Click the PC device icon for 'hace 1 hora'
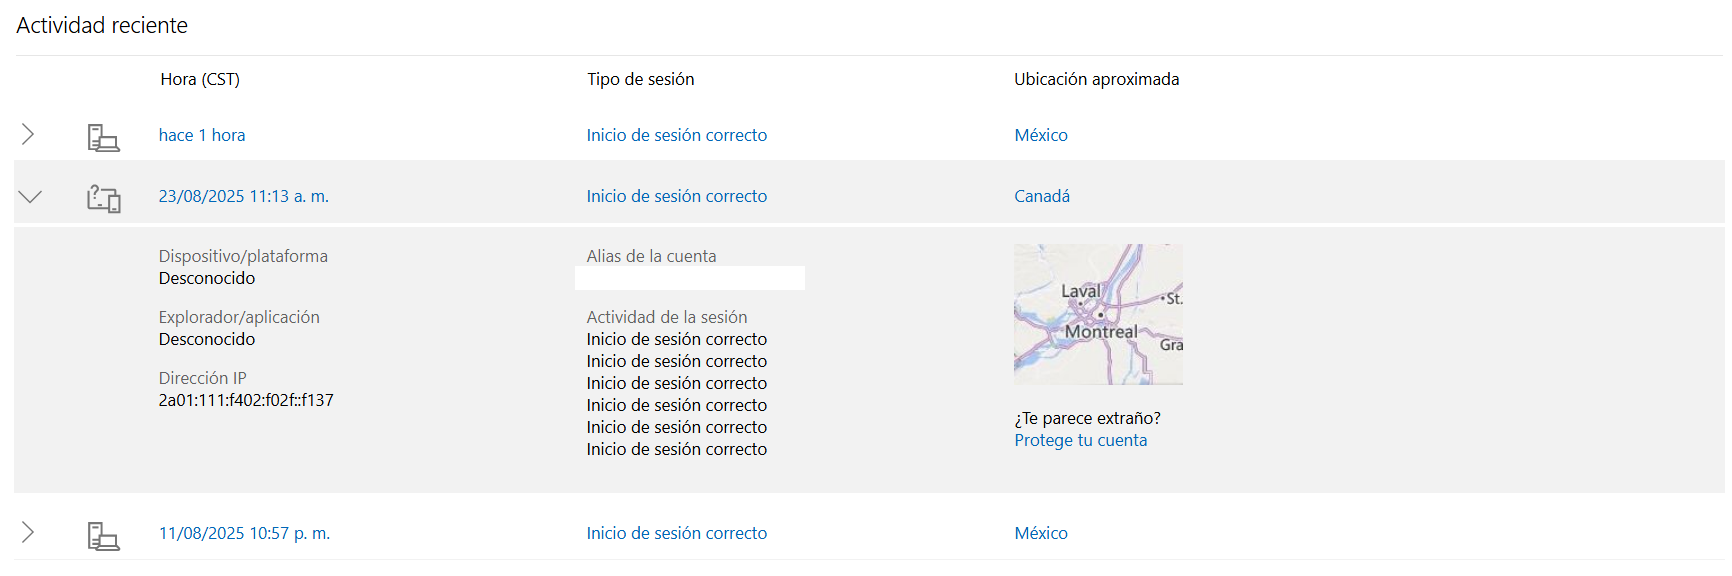This screenshot has height=576, width=1732. coord(103,137)
